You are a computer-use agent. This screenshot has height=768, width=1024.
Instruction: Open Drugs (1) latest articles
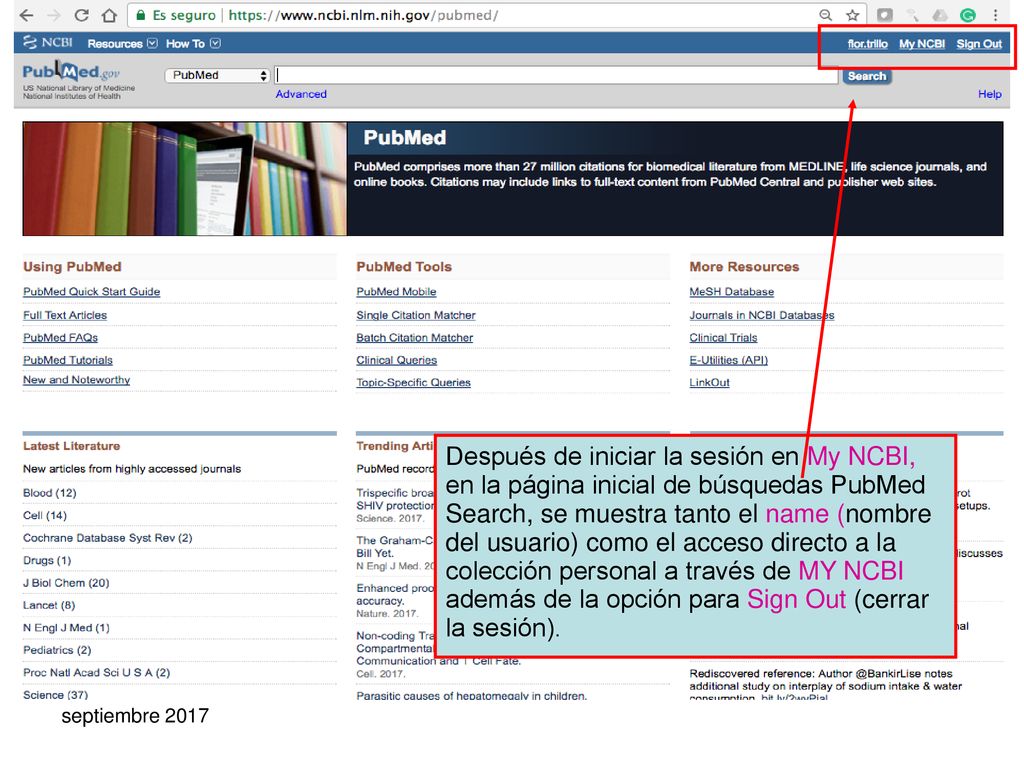pos(47,561)
